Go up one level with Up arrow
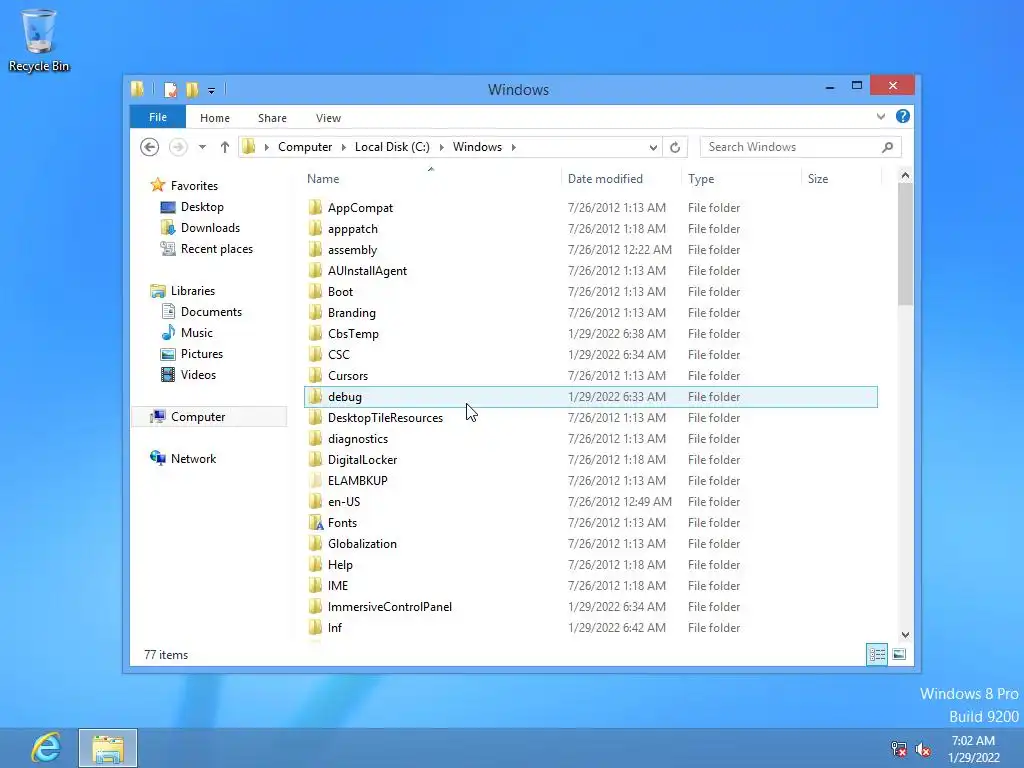The width and height of the screenshot is (1024, 768). [225, 147]
